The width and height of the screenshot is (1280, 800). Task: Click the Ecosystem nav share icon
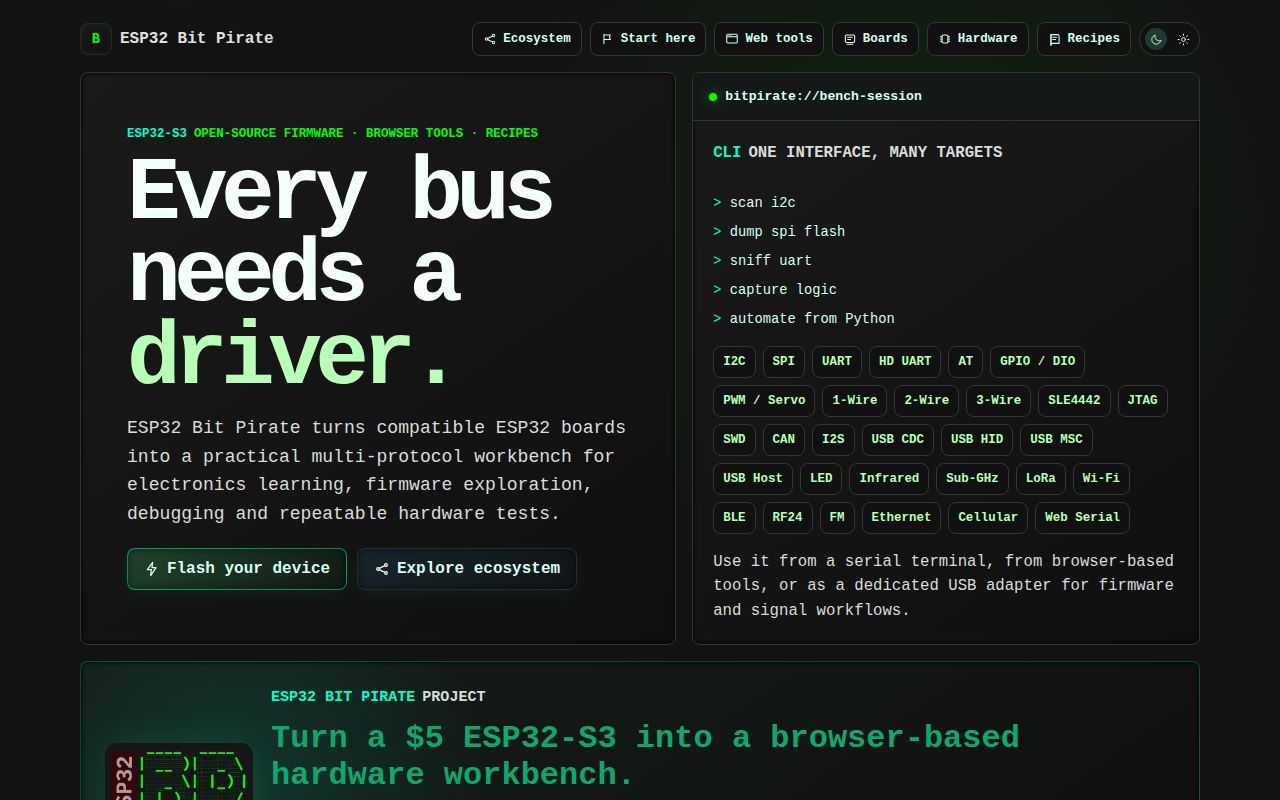point(490,39)
